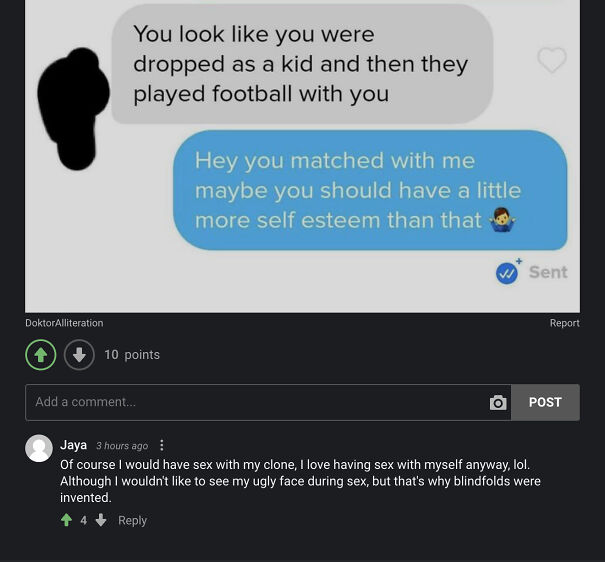Viewport: 605px width, 562px height.
Task: Like the message with heart icon
Action: [552, 60]
